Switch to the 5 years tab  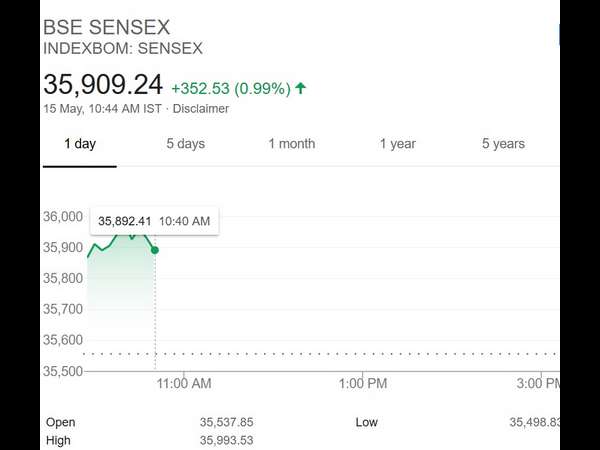[503, 144]
